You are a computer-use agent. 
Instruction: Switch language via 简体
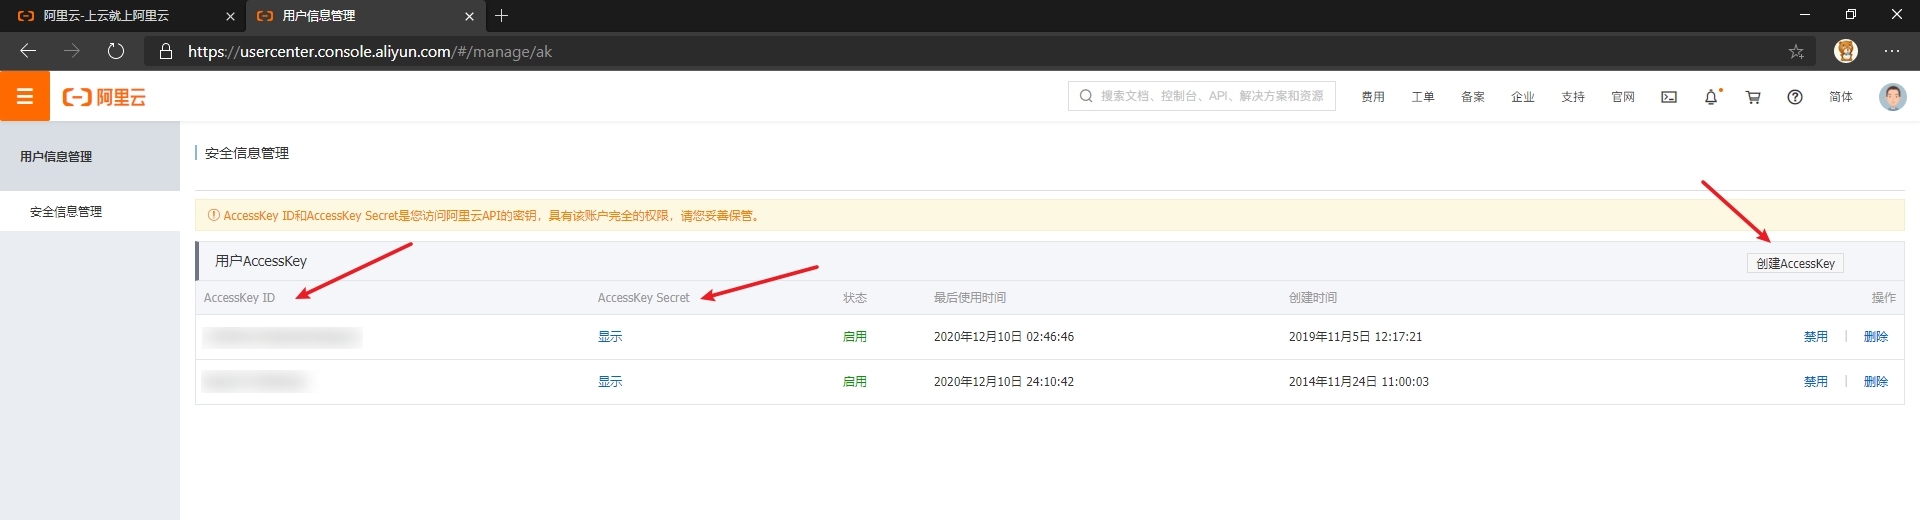1841,97
